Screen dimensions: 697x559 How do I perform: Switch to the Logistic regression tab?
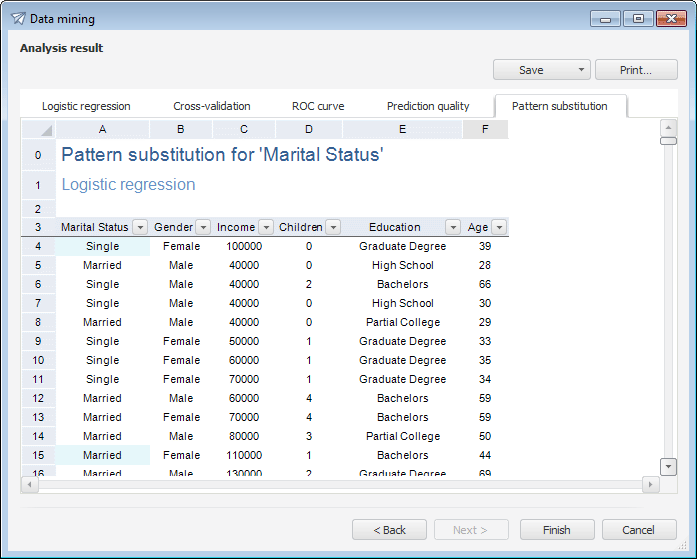pos(86,106)
